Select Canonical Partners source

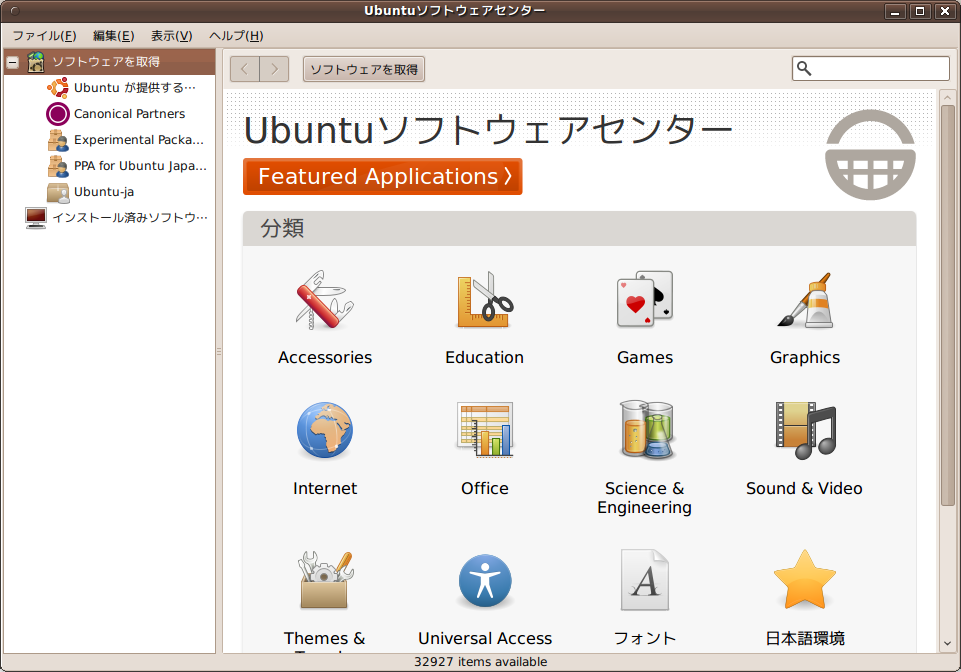(x=129, y=113)
